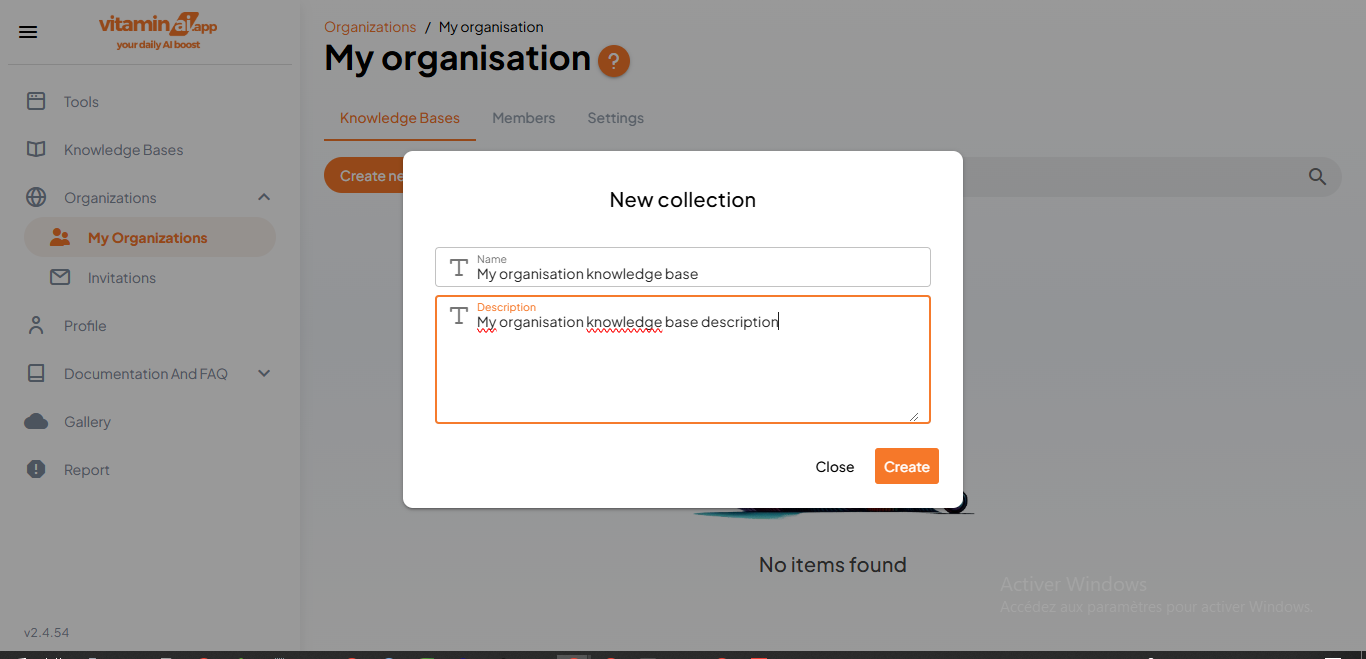Open help via the orange question mark

(x=613, y=61)
